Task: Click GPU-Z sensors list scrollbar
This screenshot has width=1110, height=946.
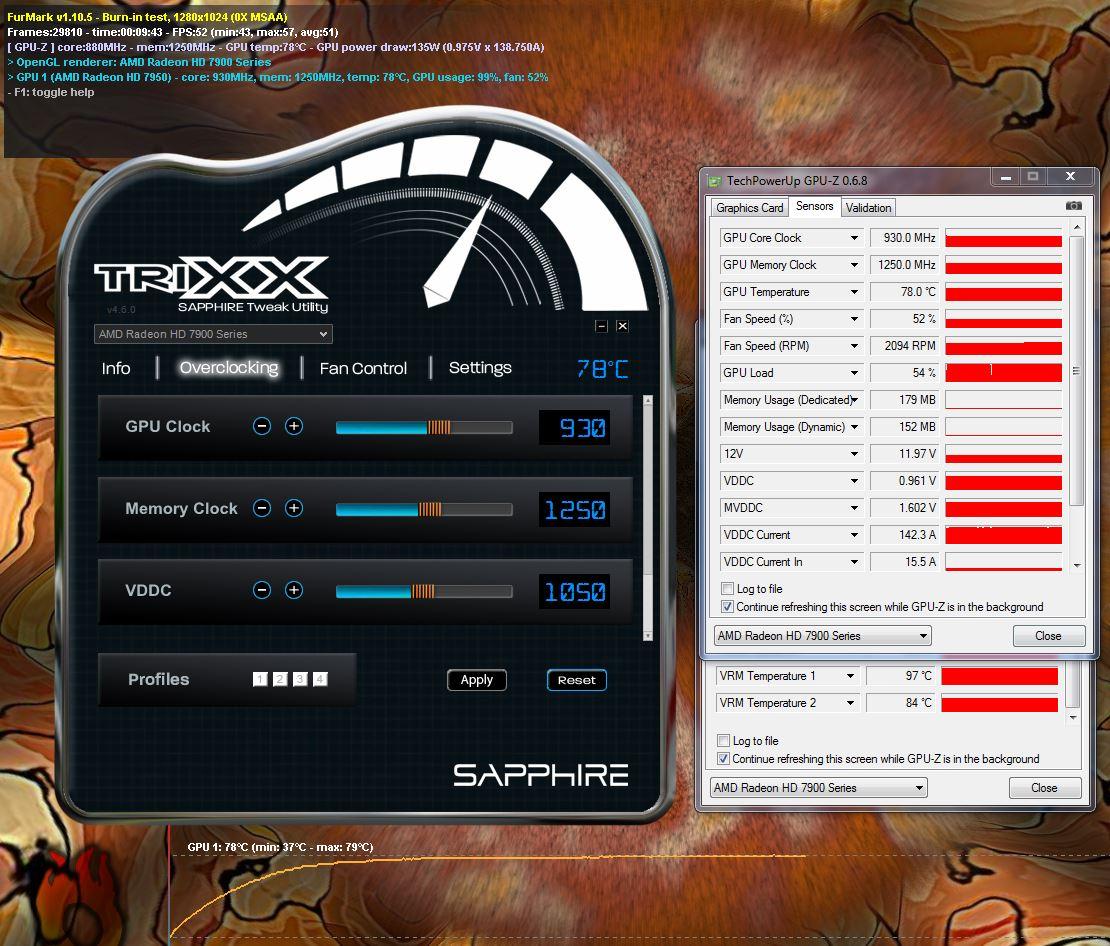Action: pyautogui.click(x=1077, y=397)
